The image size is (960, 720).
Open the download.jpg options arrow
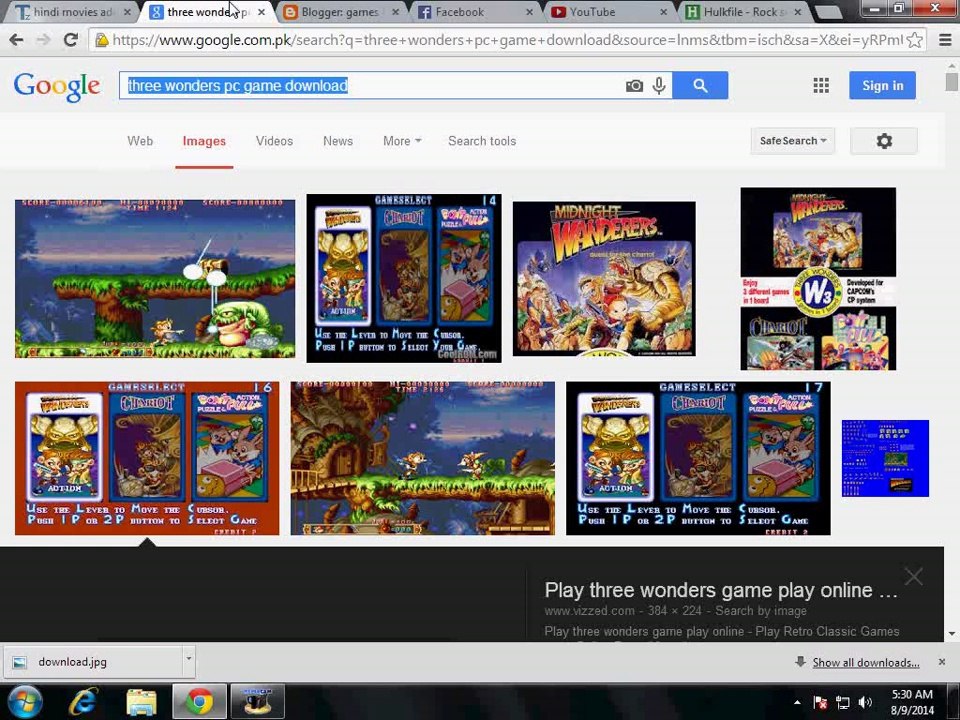189,659
